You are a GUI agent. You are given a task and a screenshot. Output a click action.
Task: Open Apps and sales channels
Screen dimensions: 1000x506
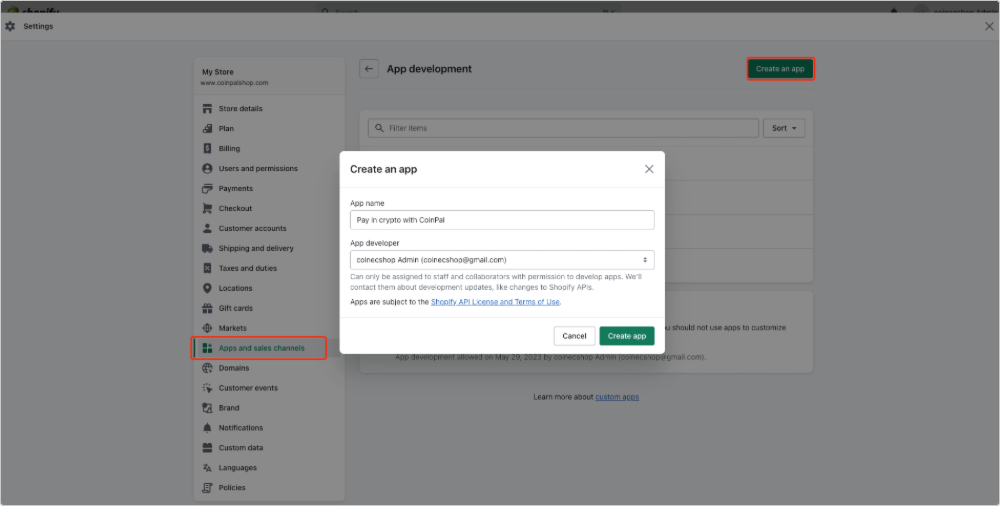[259, 348]
